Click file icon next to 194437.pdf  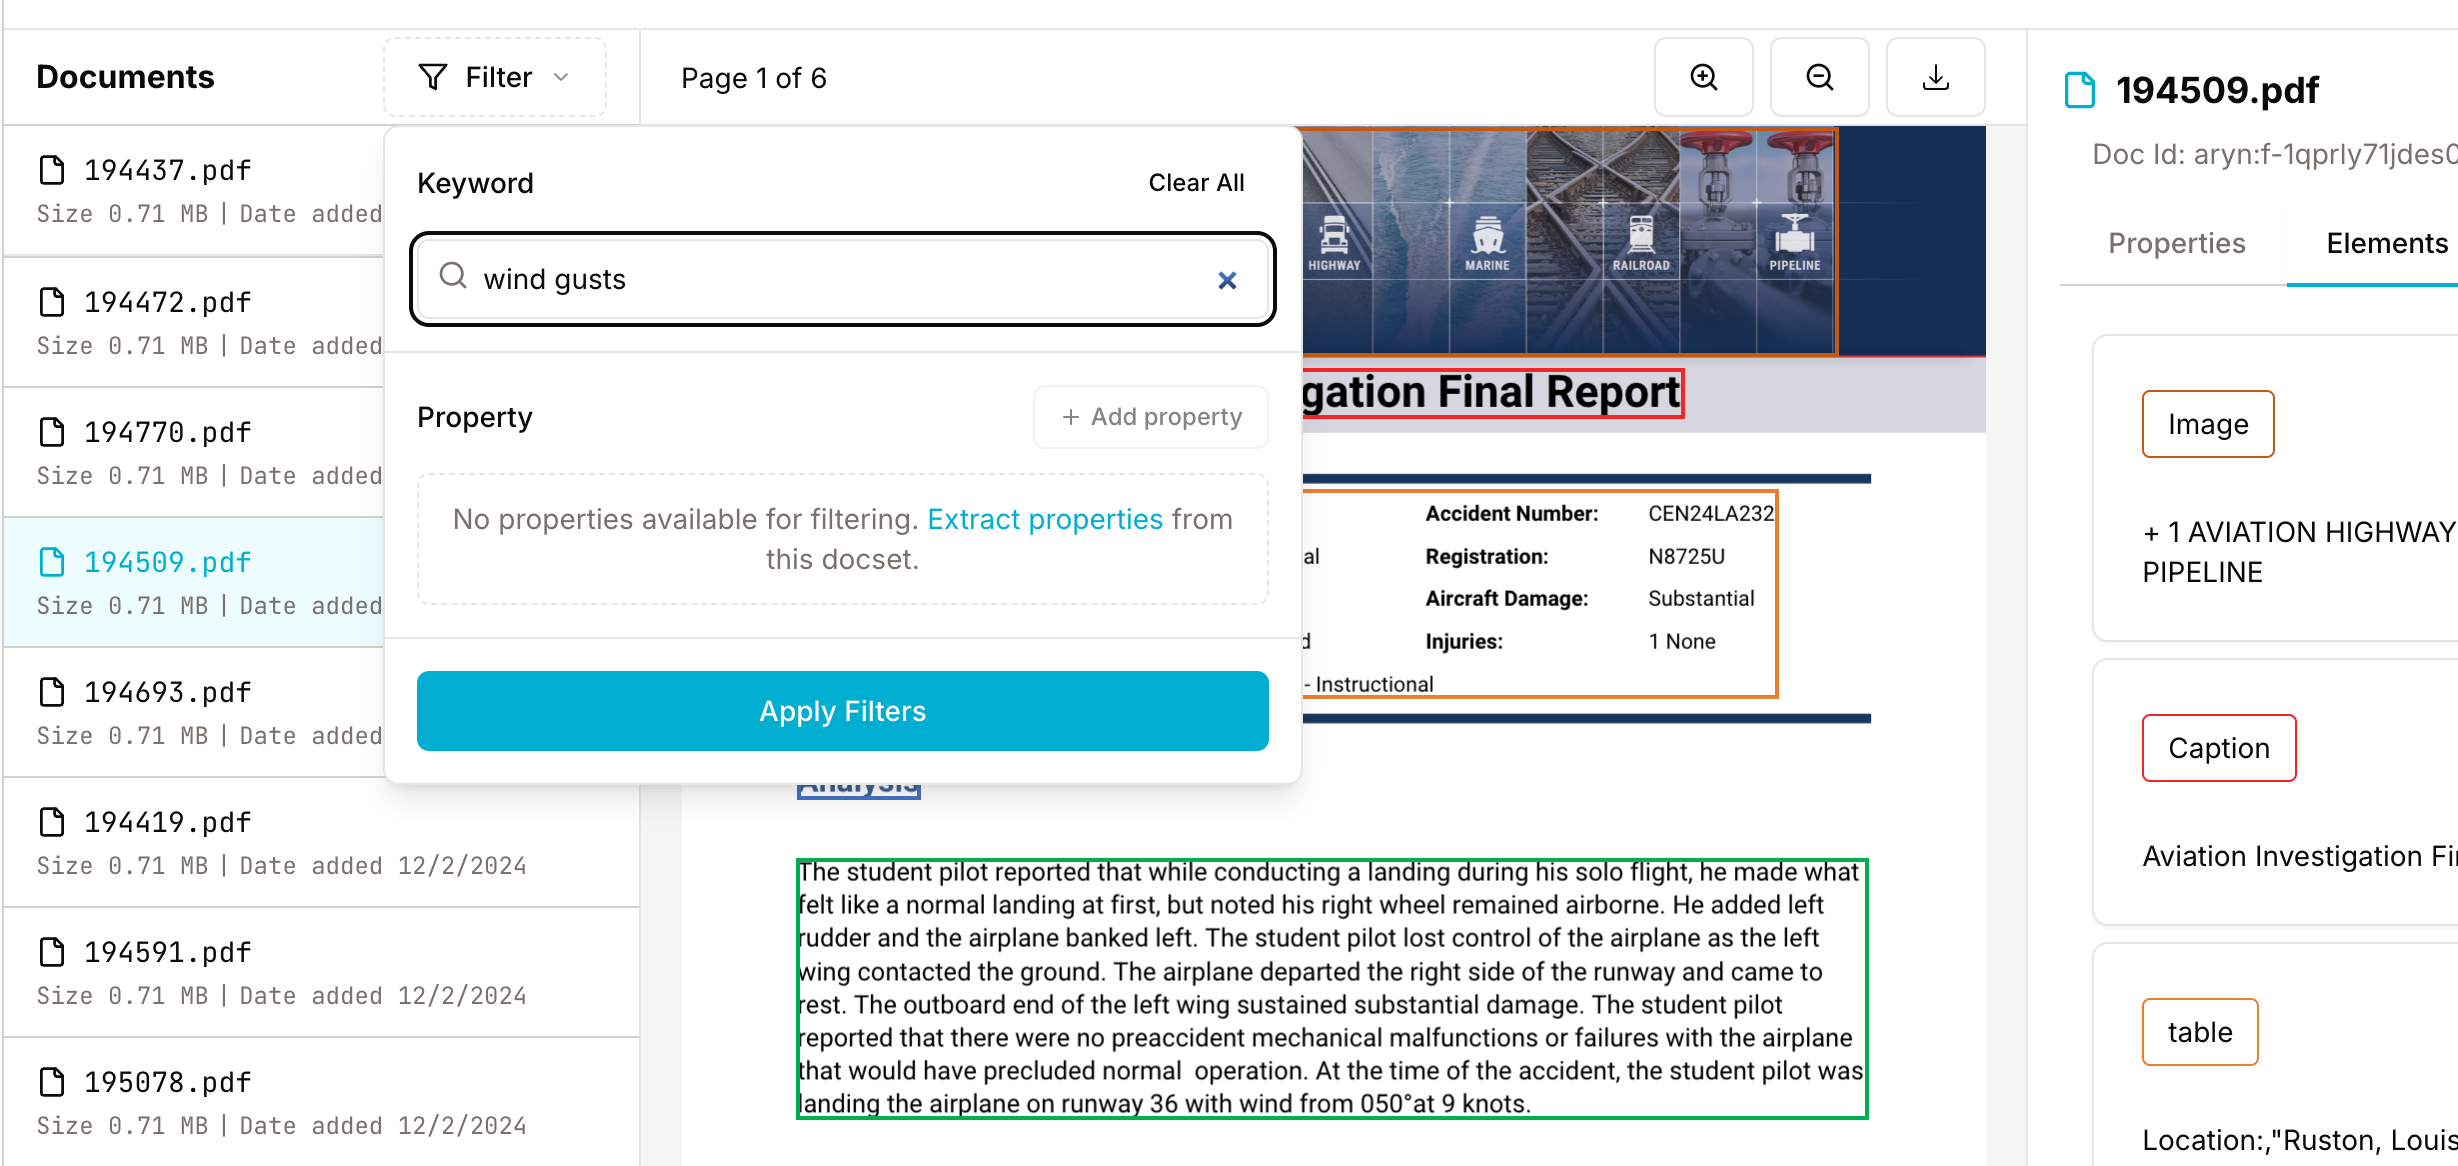click(51, 170)
